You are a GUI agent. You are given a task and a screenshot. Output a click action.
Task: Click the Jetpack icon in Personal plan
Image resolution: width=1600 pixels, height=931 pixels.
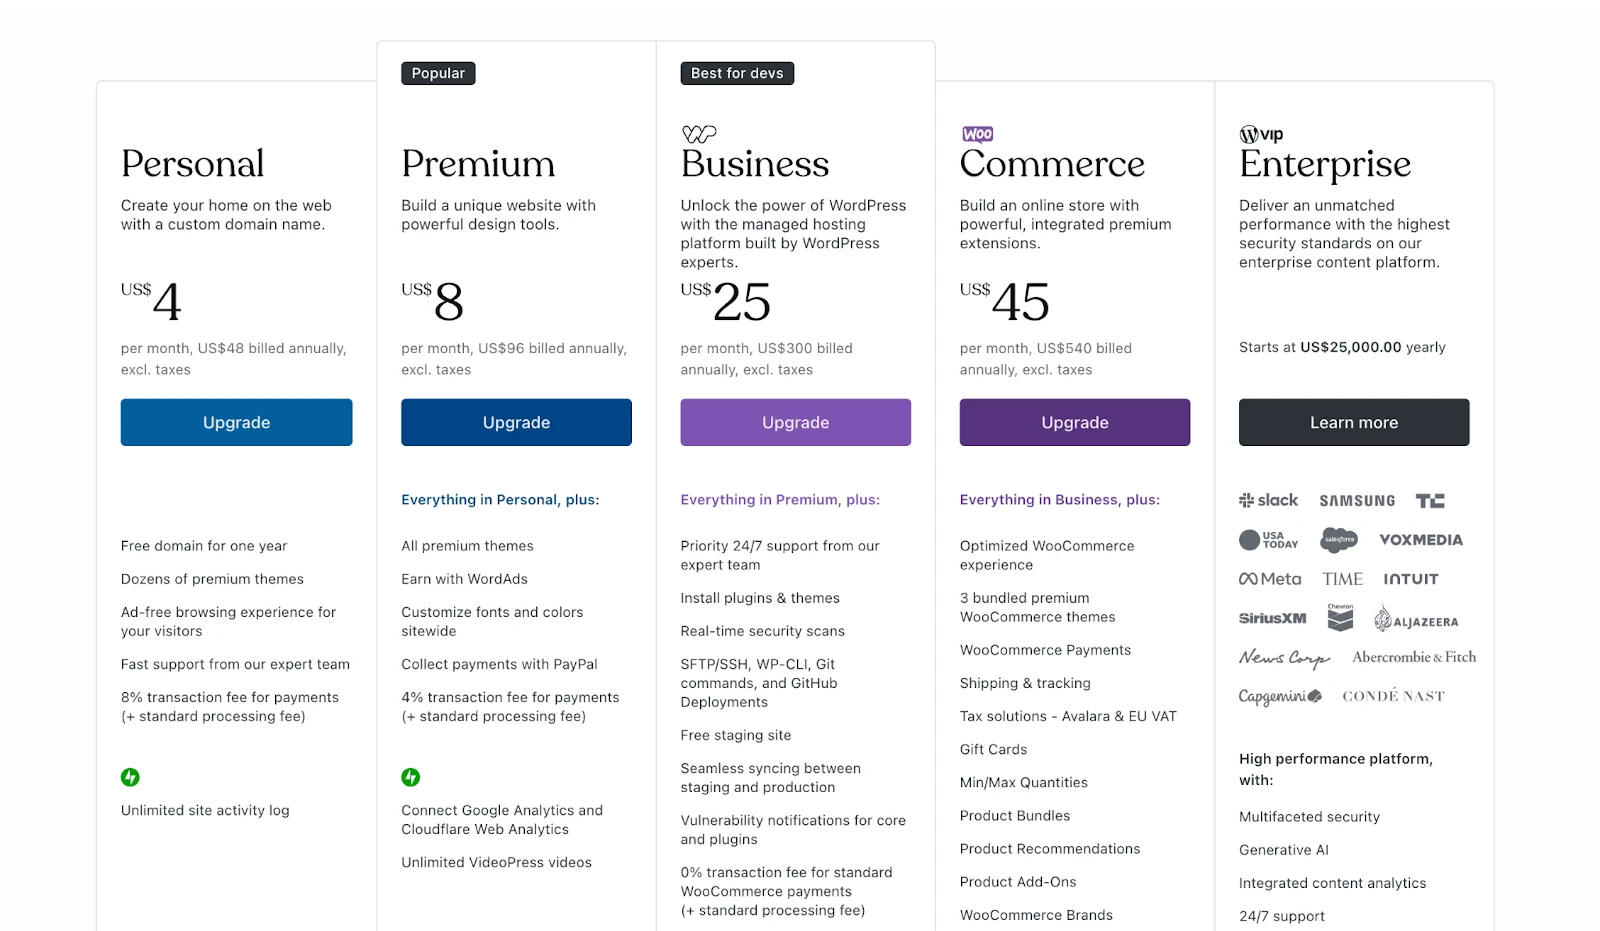[130, 777]
